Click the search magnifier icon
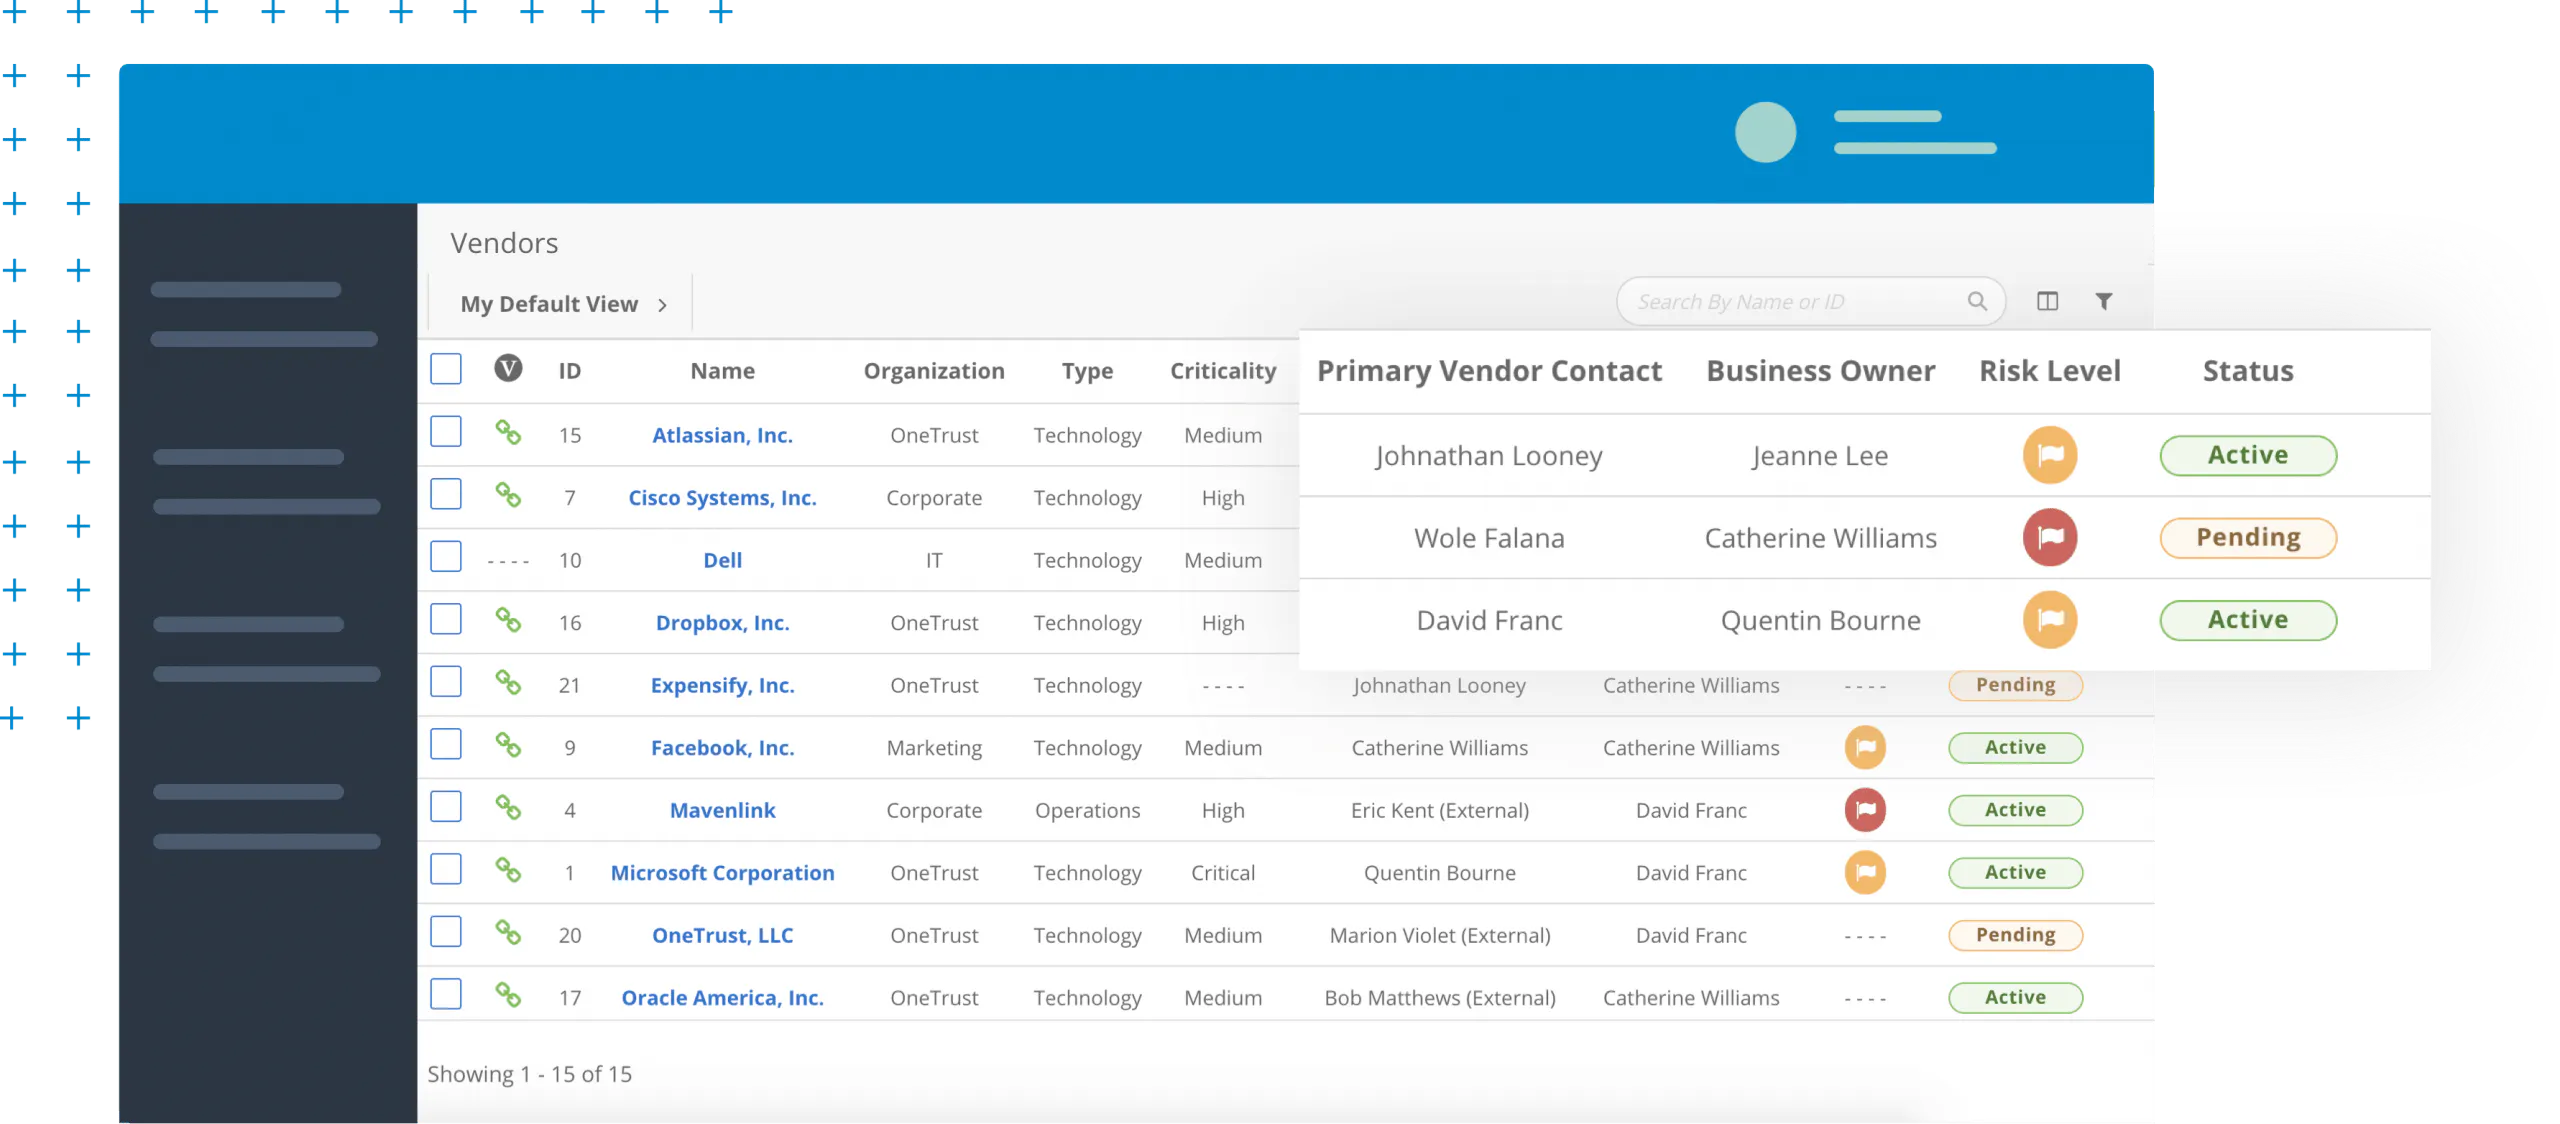The image size is (2560, 1124). point(1977,301)
